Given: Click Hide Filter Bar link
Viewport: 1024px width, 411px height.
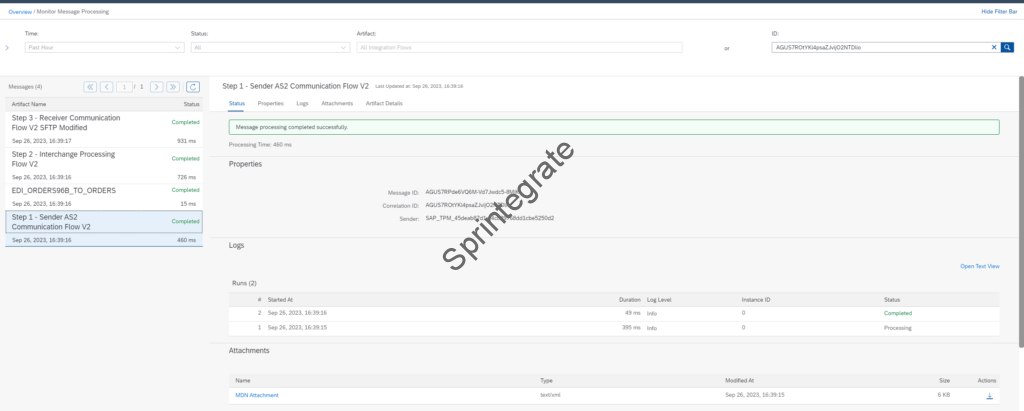Looking at the screenshot, I should point(1000,11).
